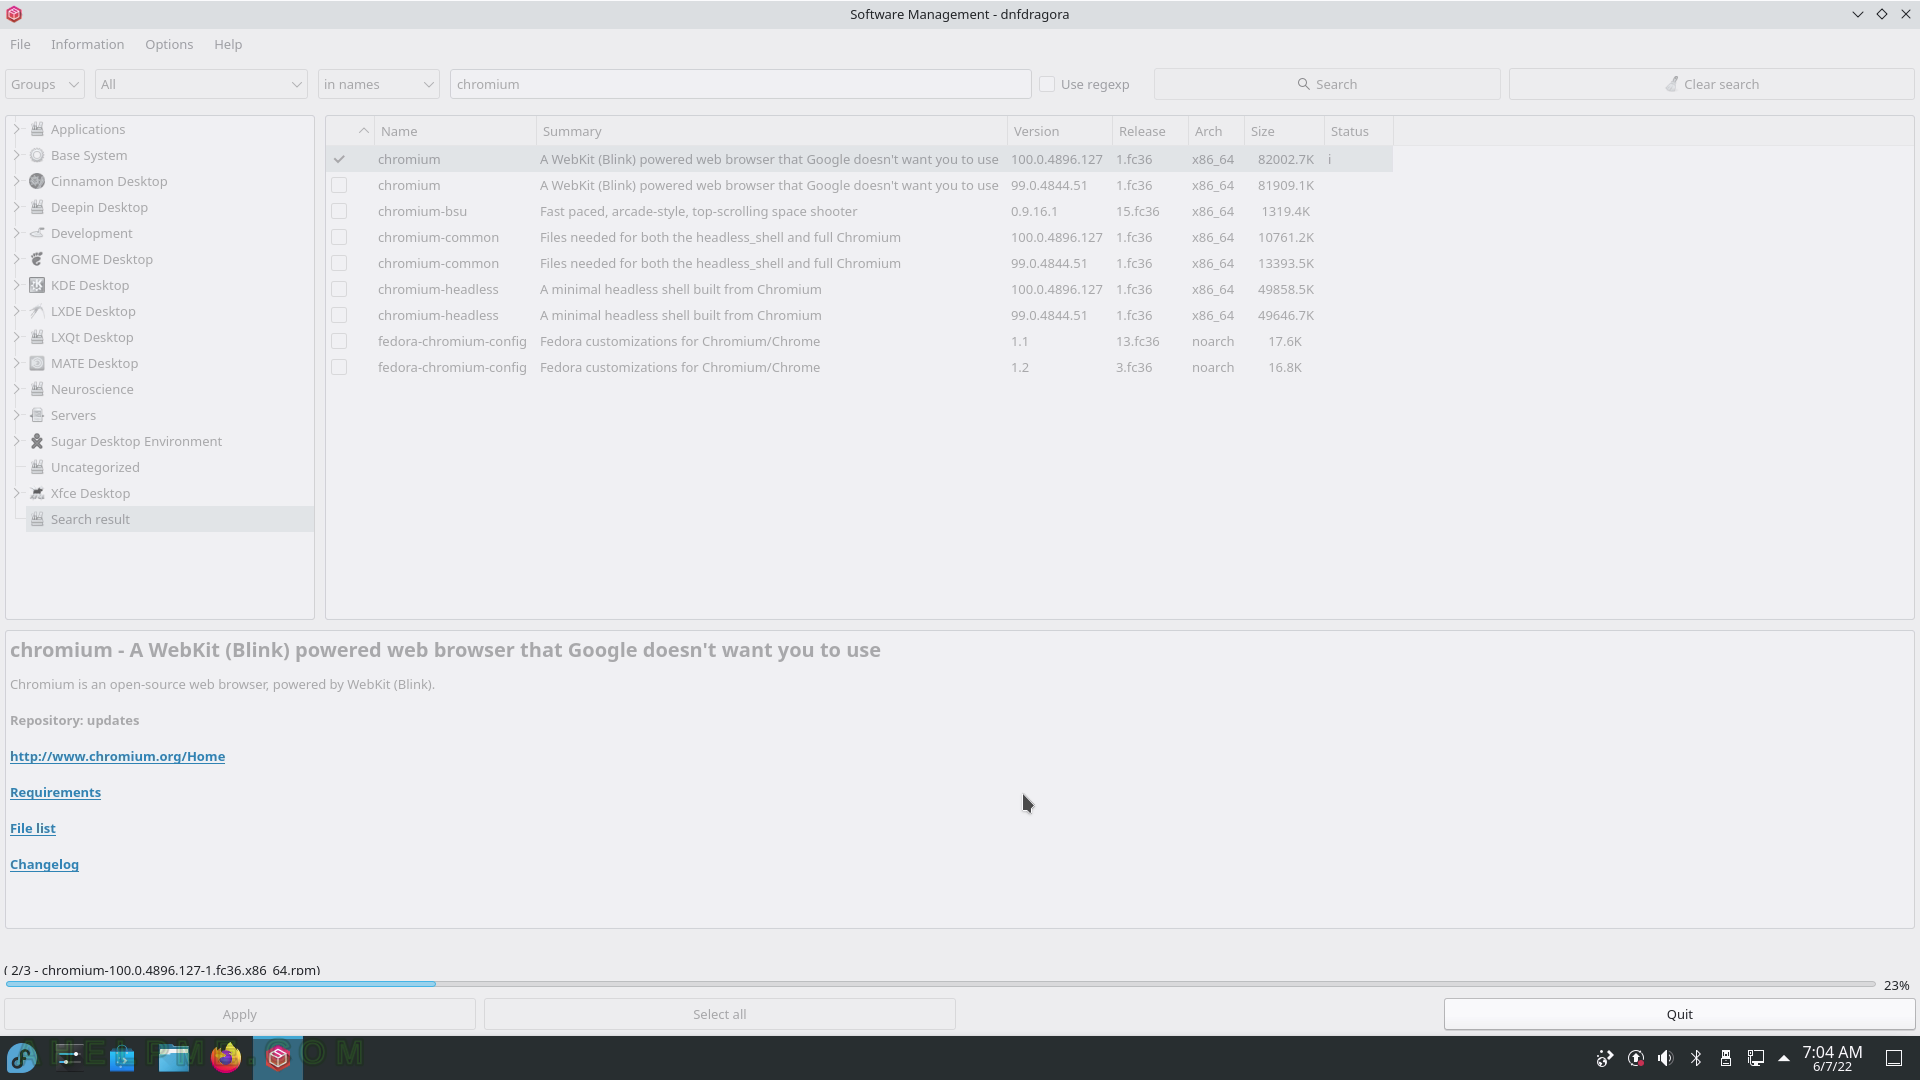This screenshot has height=1080, width=1920.
Task: Open the Fedora application launcher
Action: (x=22, y=1057)
